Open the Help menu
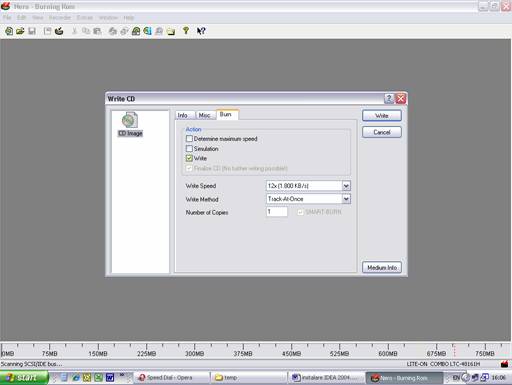The image size is (512, 385). [129, 18]
